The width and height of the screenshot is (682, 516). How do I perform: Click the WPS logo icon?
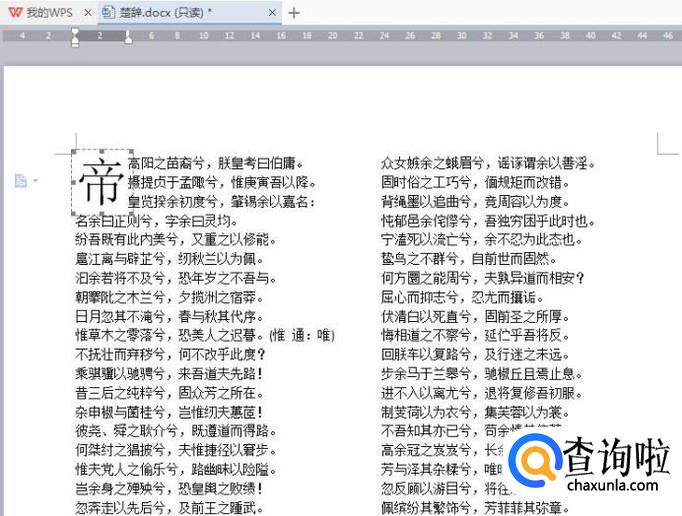tap(15, 13)
